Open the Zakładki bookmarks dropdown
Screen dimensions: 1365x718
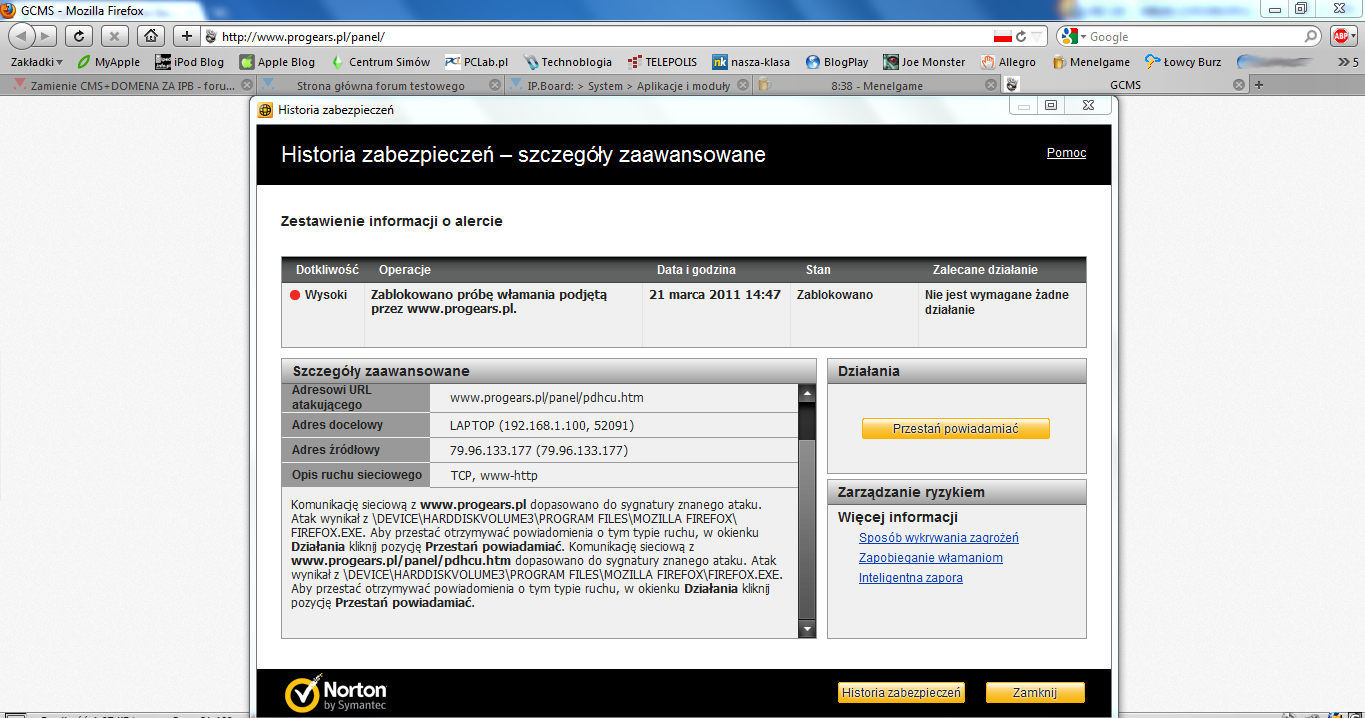36,62
